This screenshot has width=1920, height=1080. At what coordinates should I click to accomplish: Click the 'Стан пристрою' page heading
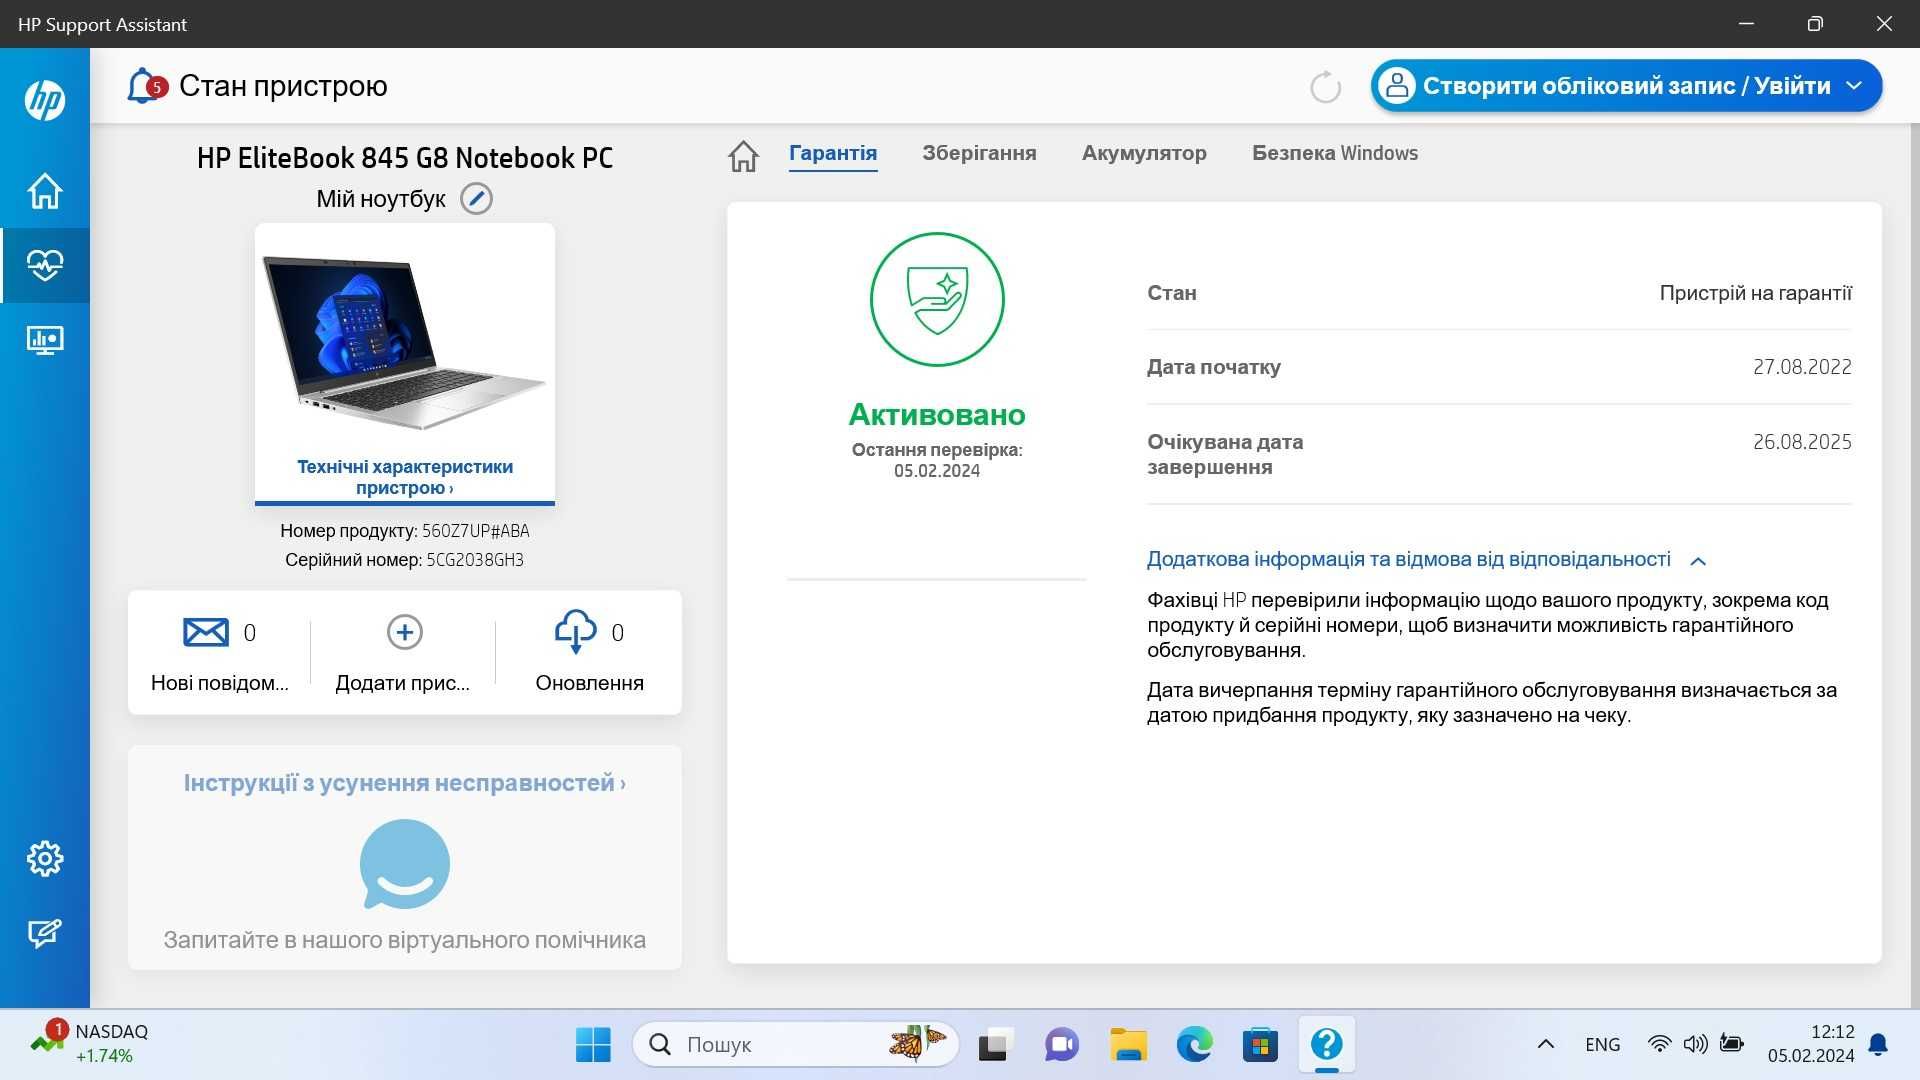coord(283,86)
